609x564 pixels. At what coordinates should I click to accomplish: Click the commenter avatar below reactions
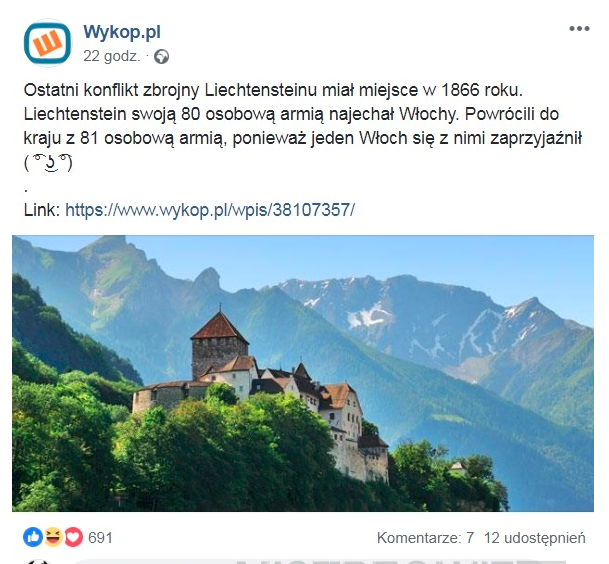(39, 562)
